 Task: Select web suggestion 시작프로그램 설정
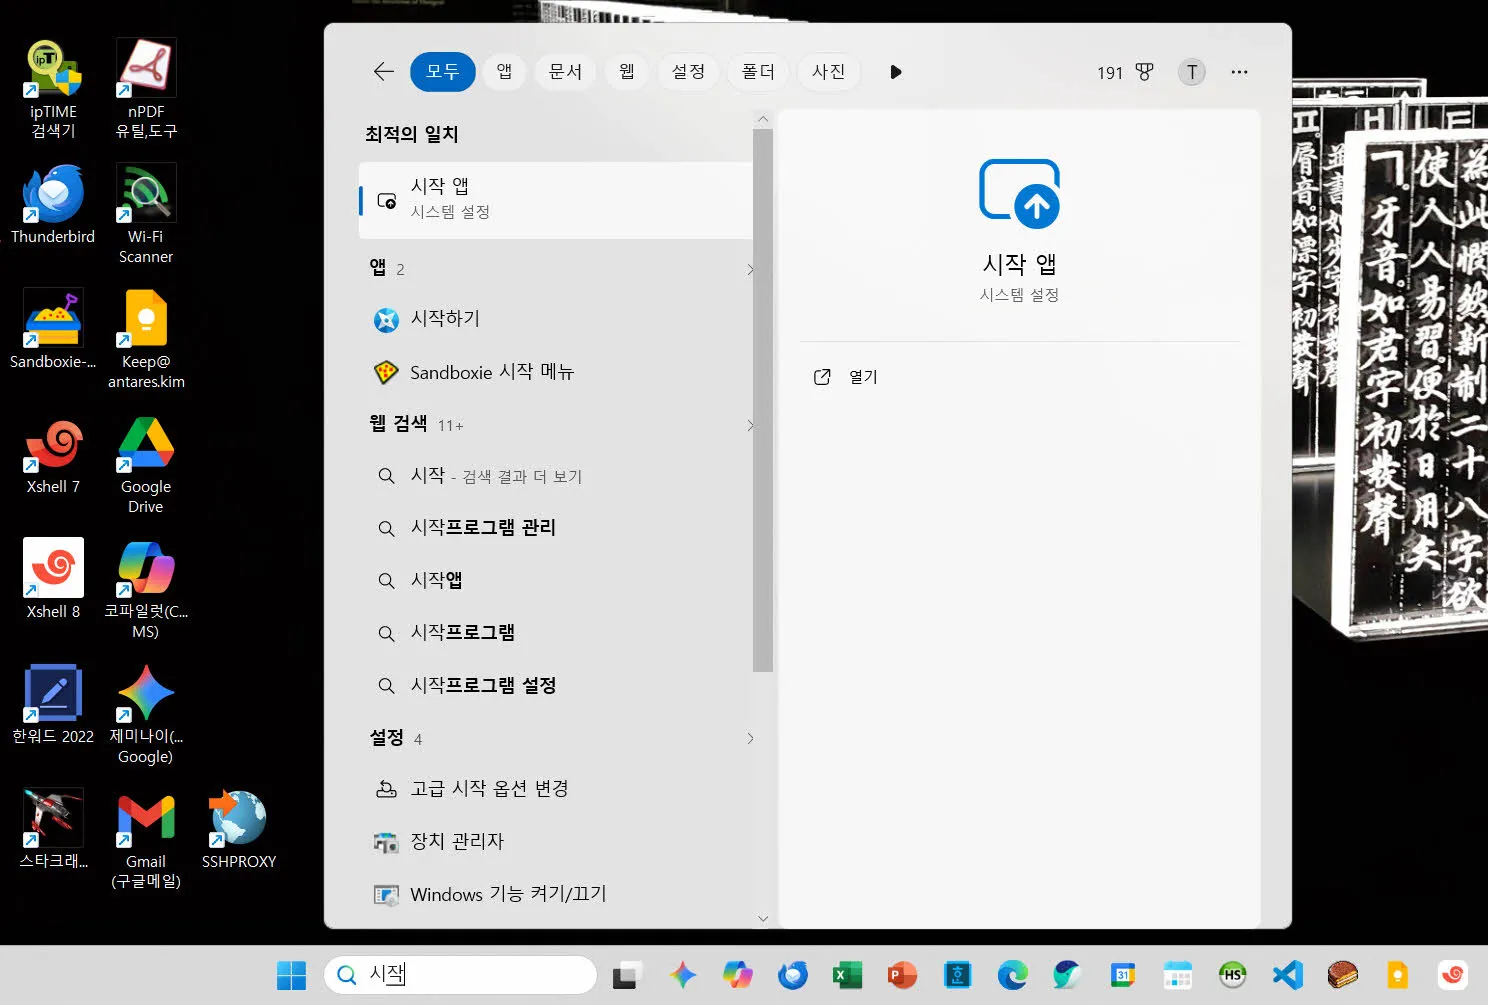(555, 685)
